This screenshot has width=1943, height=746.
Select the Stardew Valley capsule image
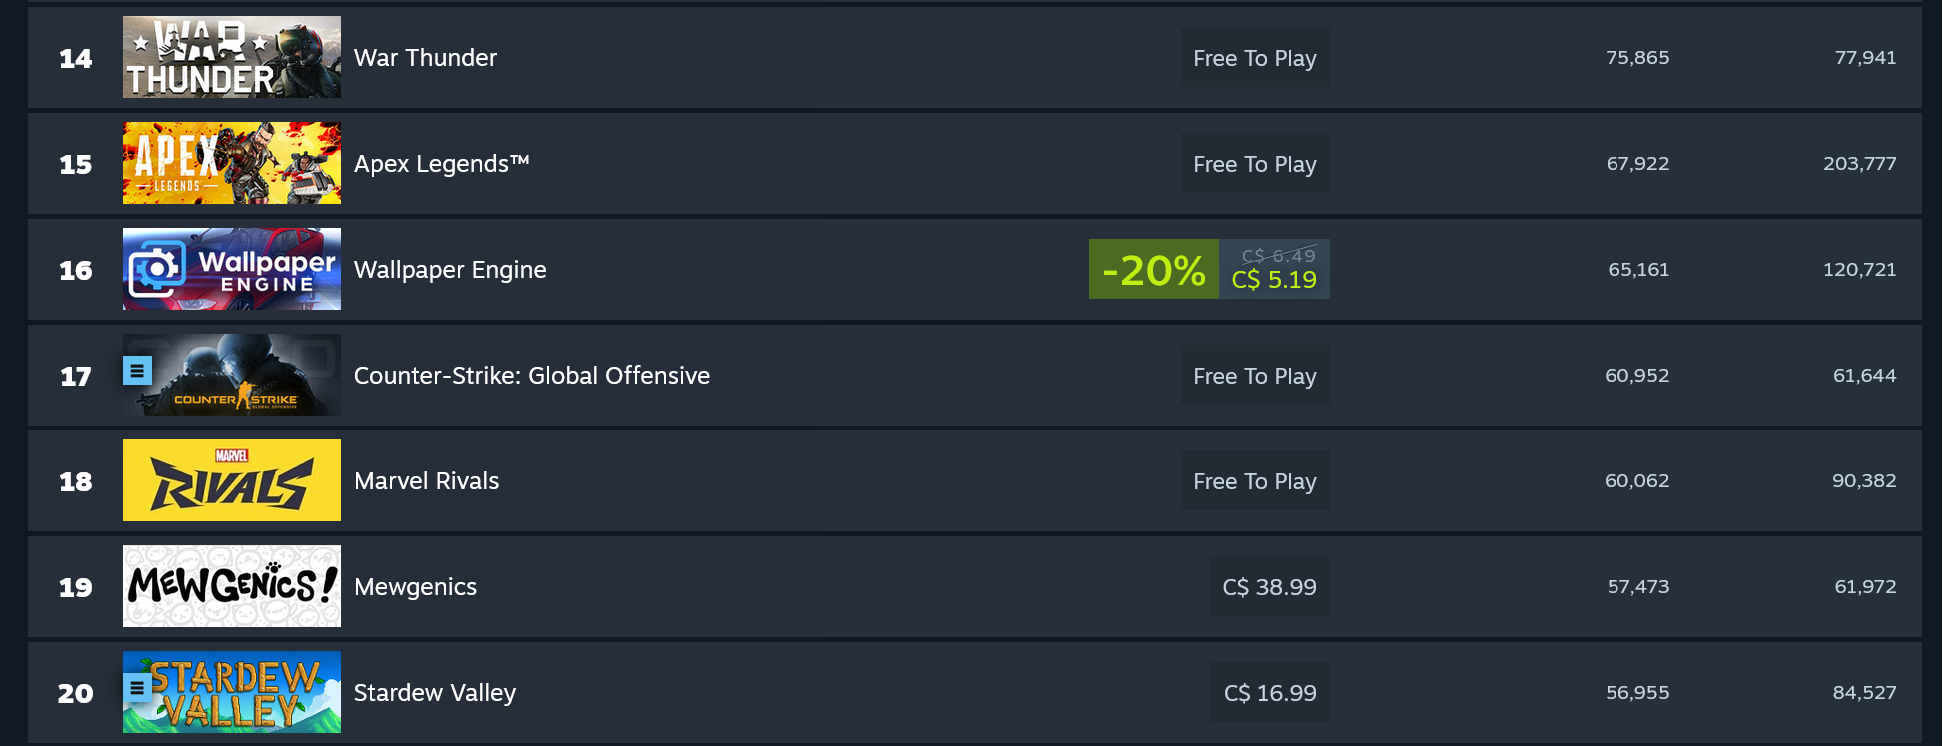tap(231, 692)
